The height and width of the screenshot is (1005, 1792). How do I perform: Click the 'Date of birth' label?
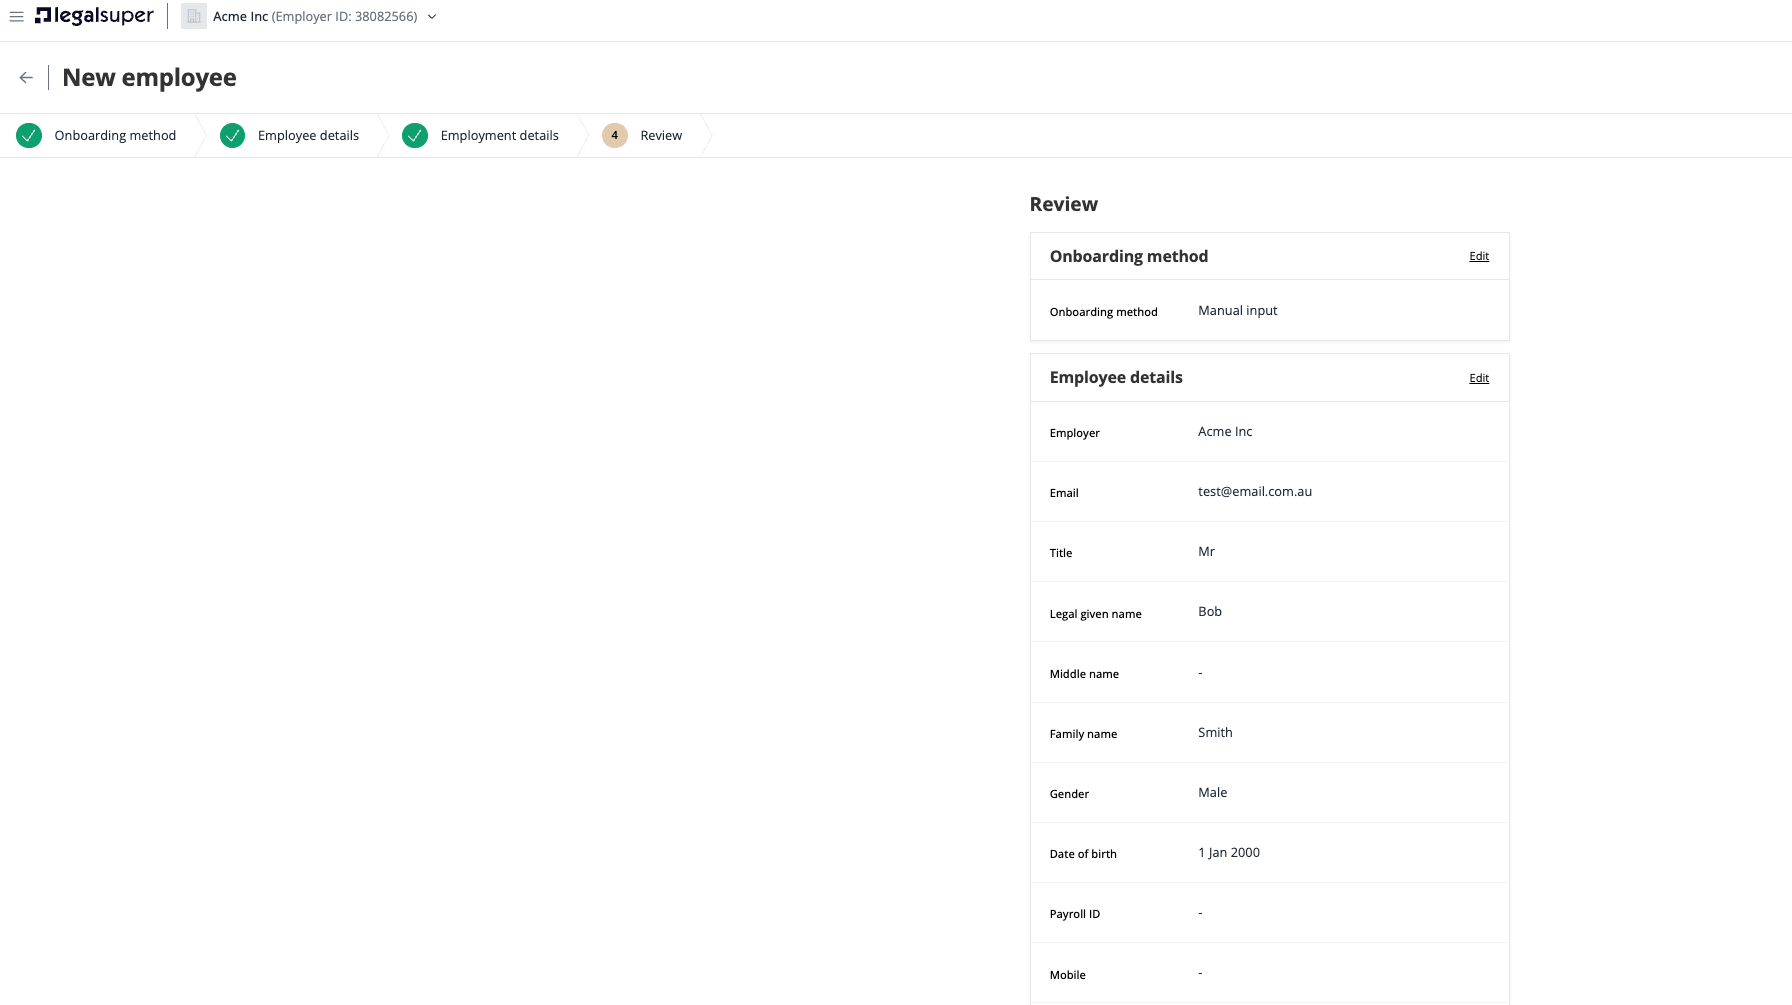(1083, 854)
